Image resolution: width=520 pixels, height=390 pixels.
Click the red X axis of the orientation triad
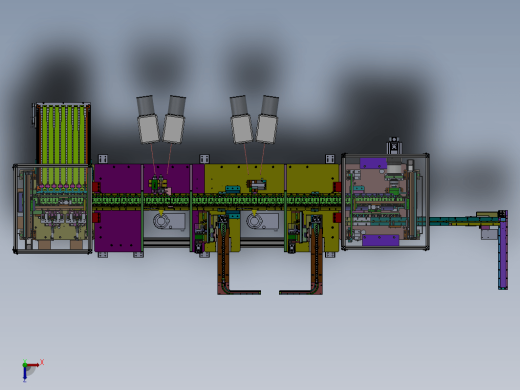click(x=34, y=365)
